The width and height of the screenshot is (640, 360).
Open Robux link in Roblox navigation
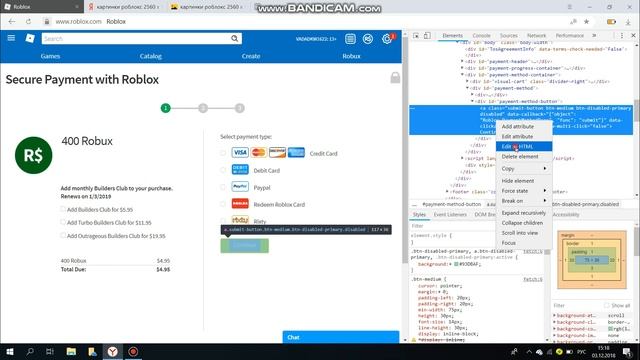[x=351, y=56]
